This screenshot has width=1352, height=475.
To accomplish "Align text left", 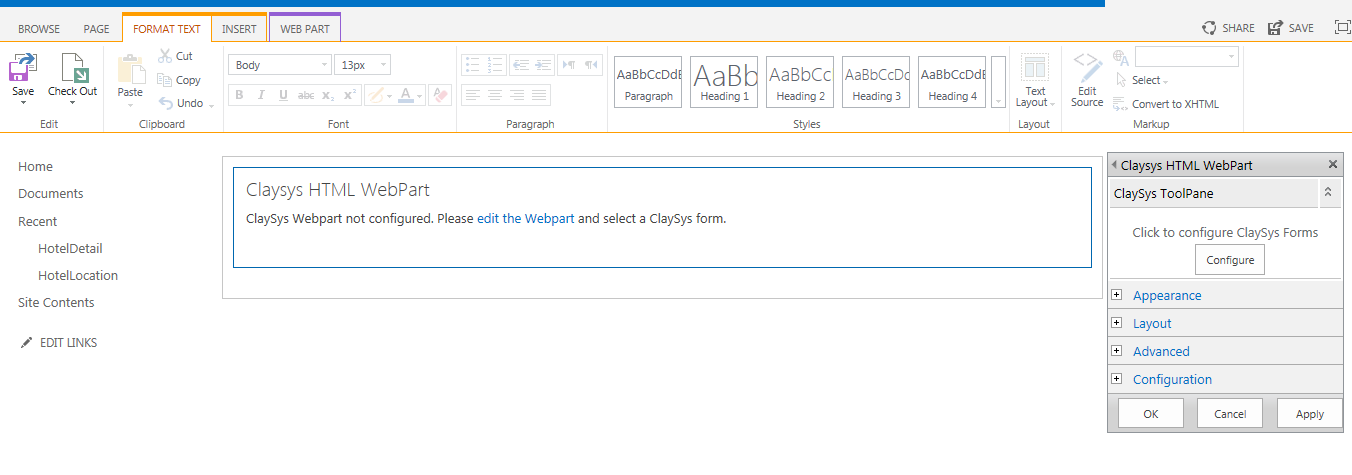I will (472, 95).
